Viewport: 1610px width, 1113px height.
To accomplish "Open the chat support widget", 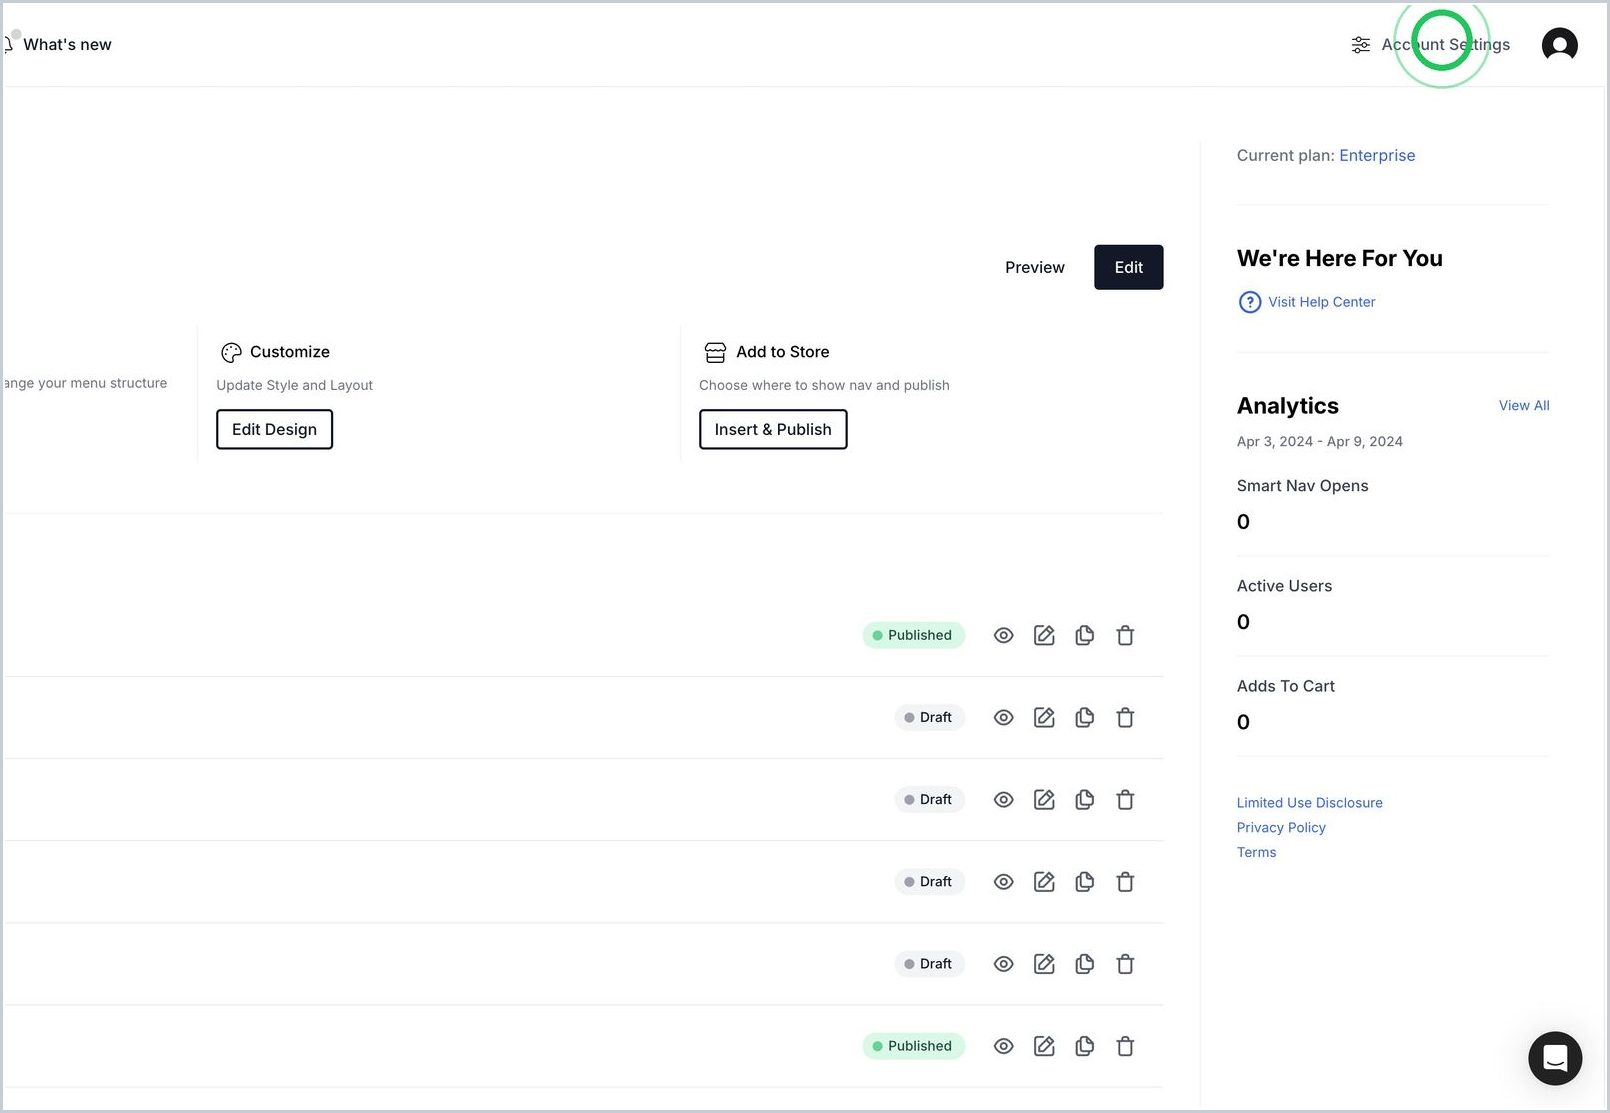I will coord(1555,1058).
